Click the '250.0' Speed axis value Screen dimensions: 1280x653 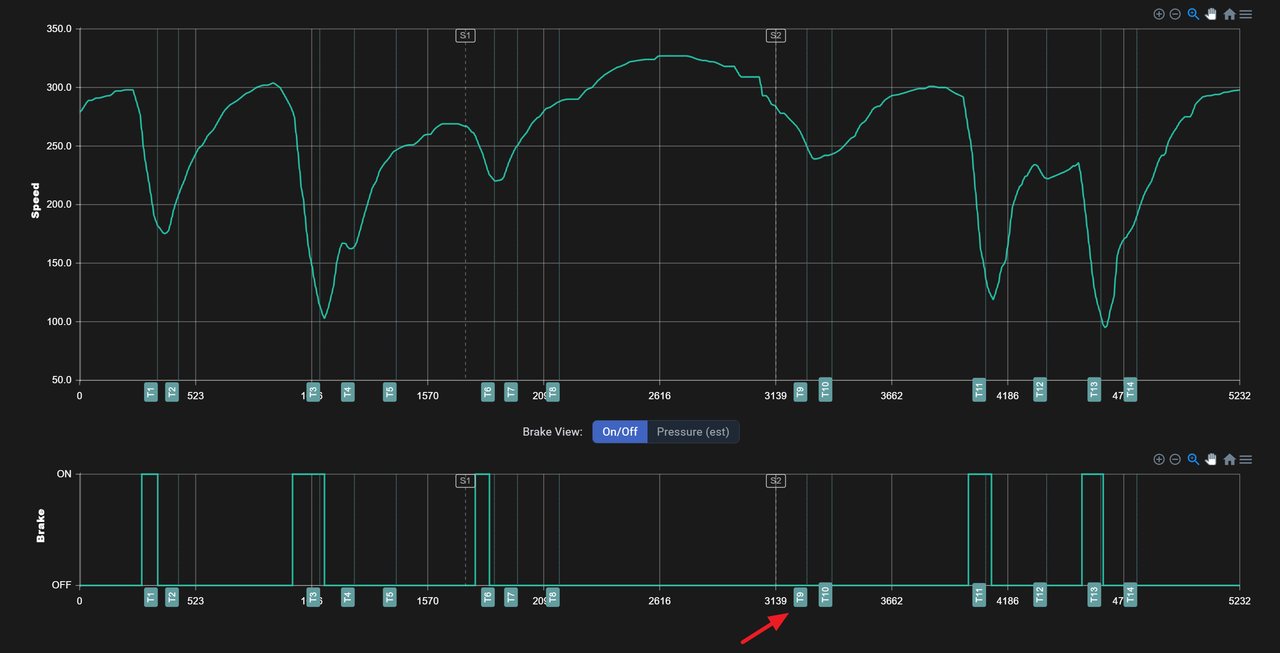pos(59,146)
